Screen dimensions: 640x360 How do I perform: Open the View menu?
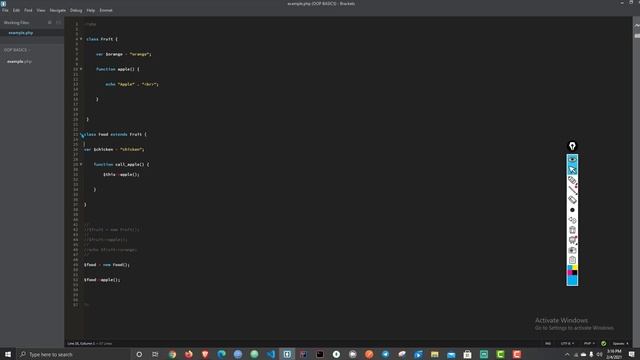coord(41,10)
